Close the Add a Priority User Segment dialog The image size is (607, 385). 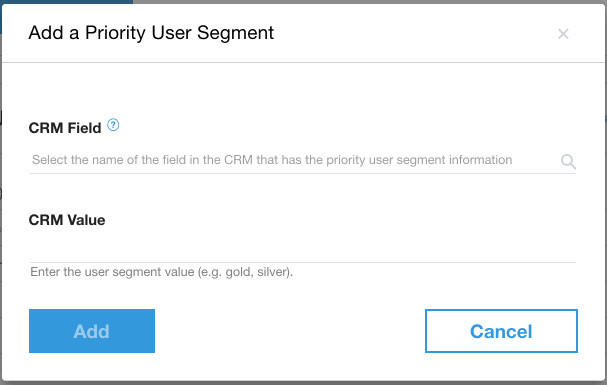pyautogui.click(x=563, y=34)
